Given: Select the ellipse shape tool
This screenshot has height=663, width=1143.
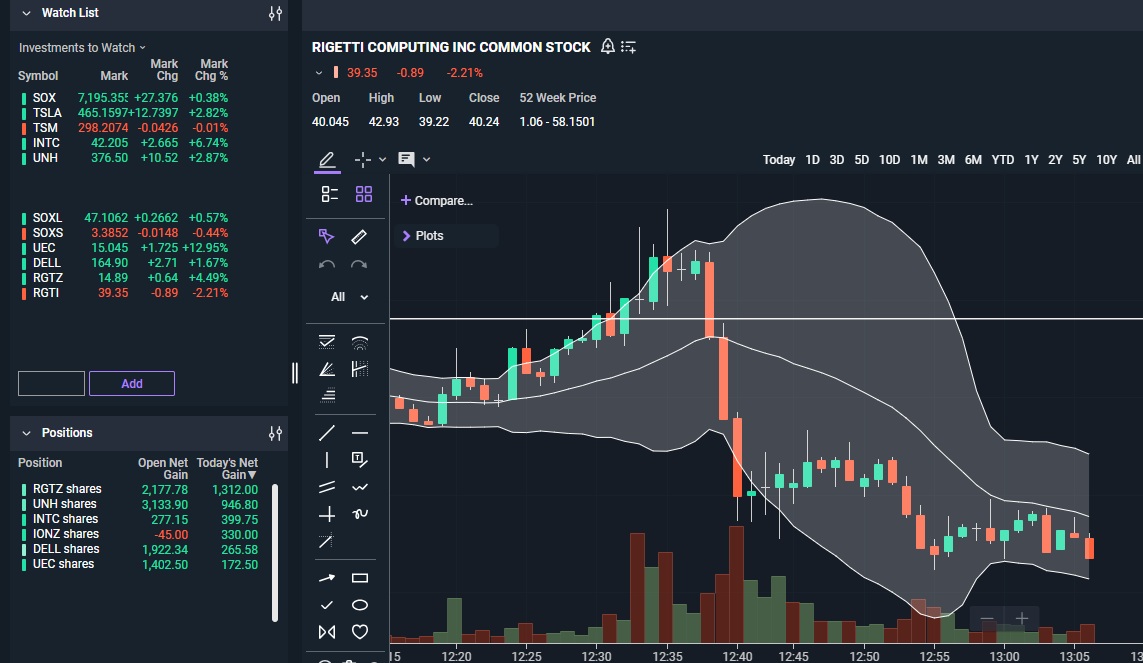Looking at the screenshot, I should pos(359,605).
